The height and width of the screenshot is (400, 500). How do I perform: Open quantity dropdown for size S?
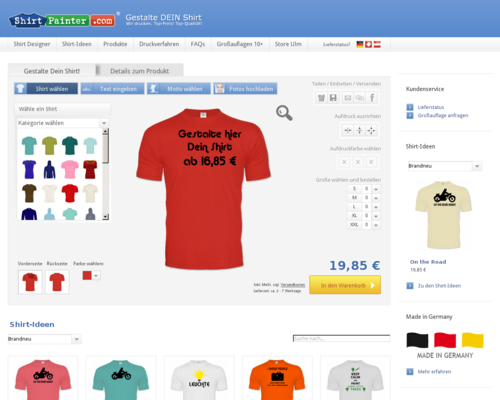pyautogui.click(x=376, y=189)
